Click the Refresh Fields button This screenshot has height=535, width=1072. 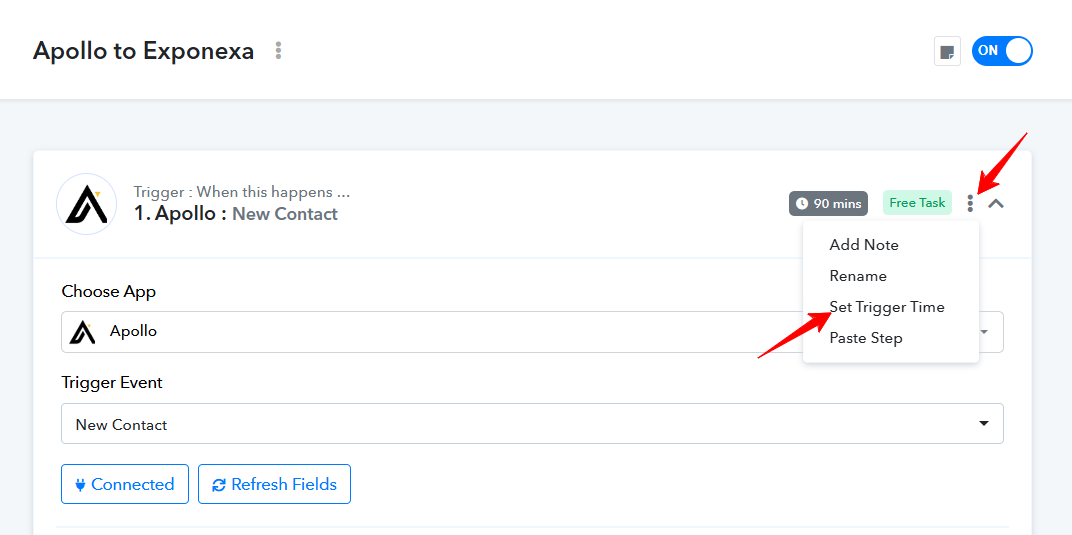[274, 484]
